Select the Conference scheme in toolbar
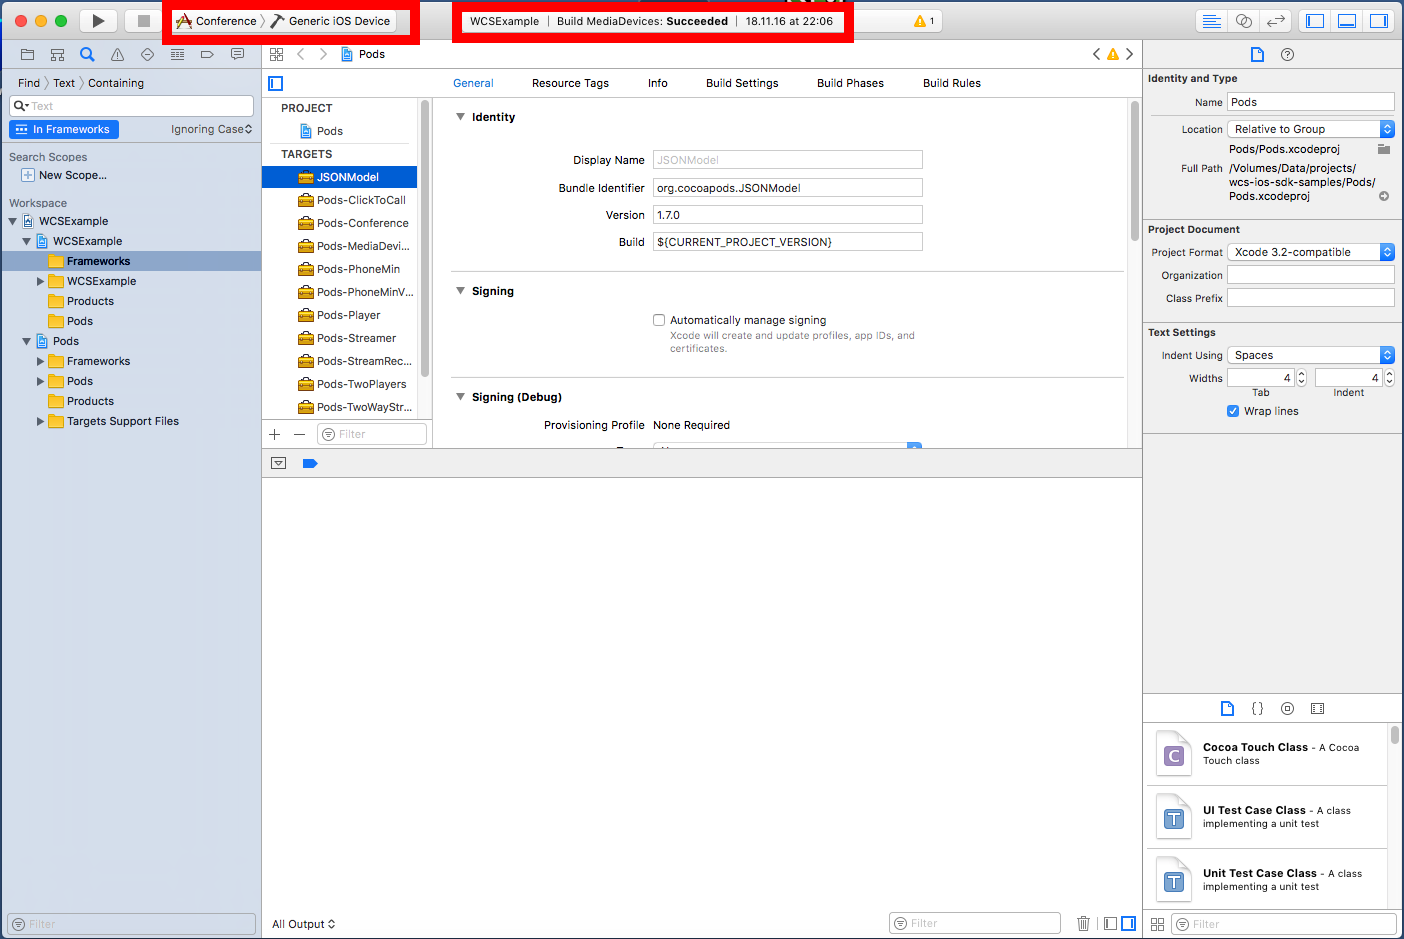Screen dimensions: 1404x939 click(x=217, y=21)
